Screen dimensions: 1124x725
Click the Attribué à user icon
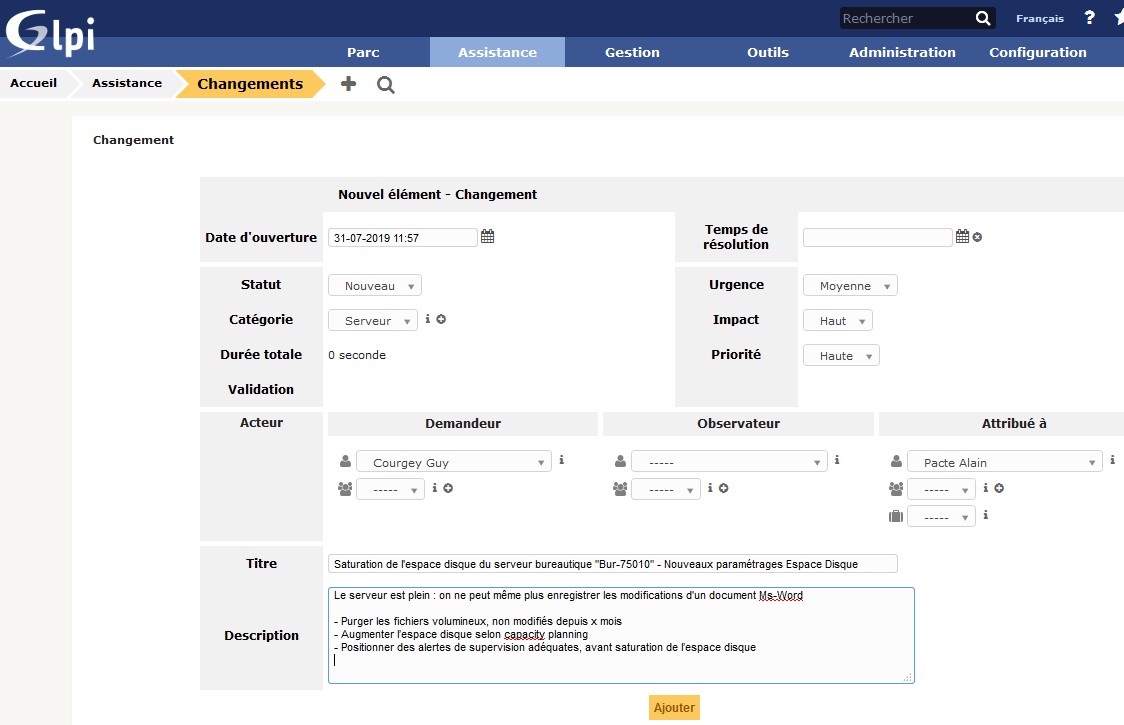896,461
